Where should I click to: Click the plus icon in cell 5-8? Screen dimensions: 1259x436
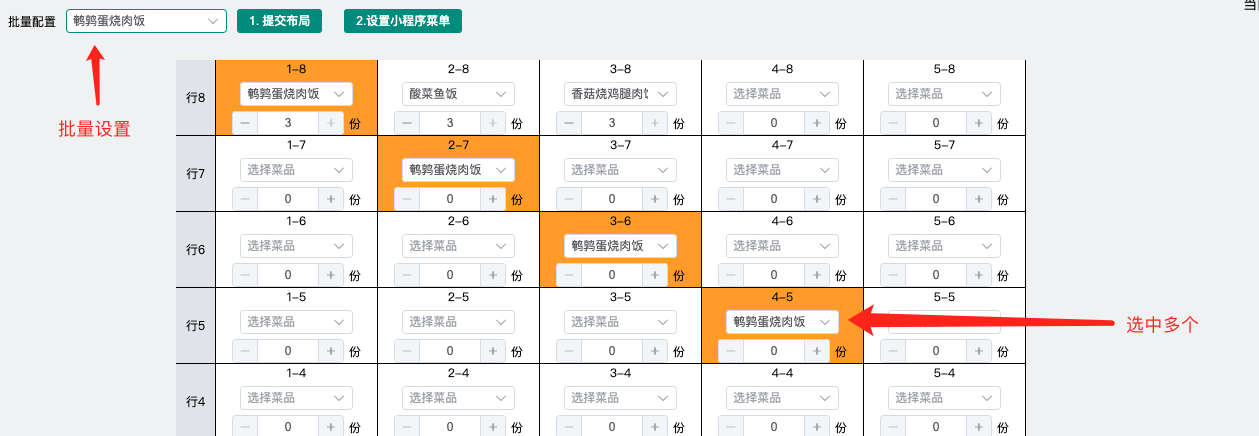(979, 123)
